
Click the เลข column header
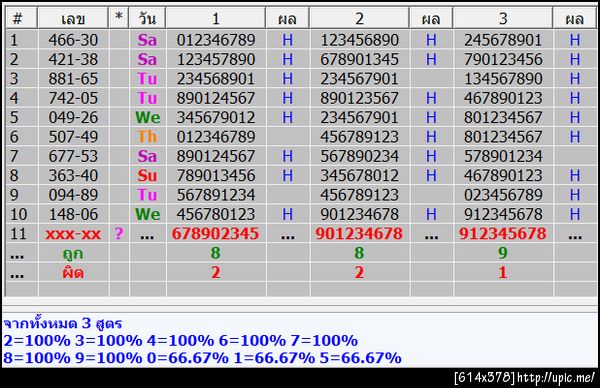tap(73, 18)
